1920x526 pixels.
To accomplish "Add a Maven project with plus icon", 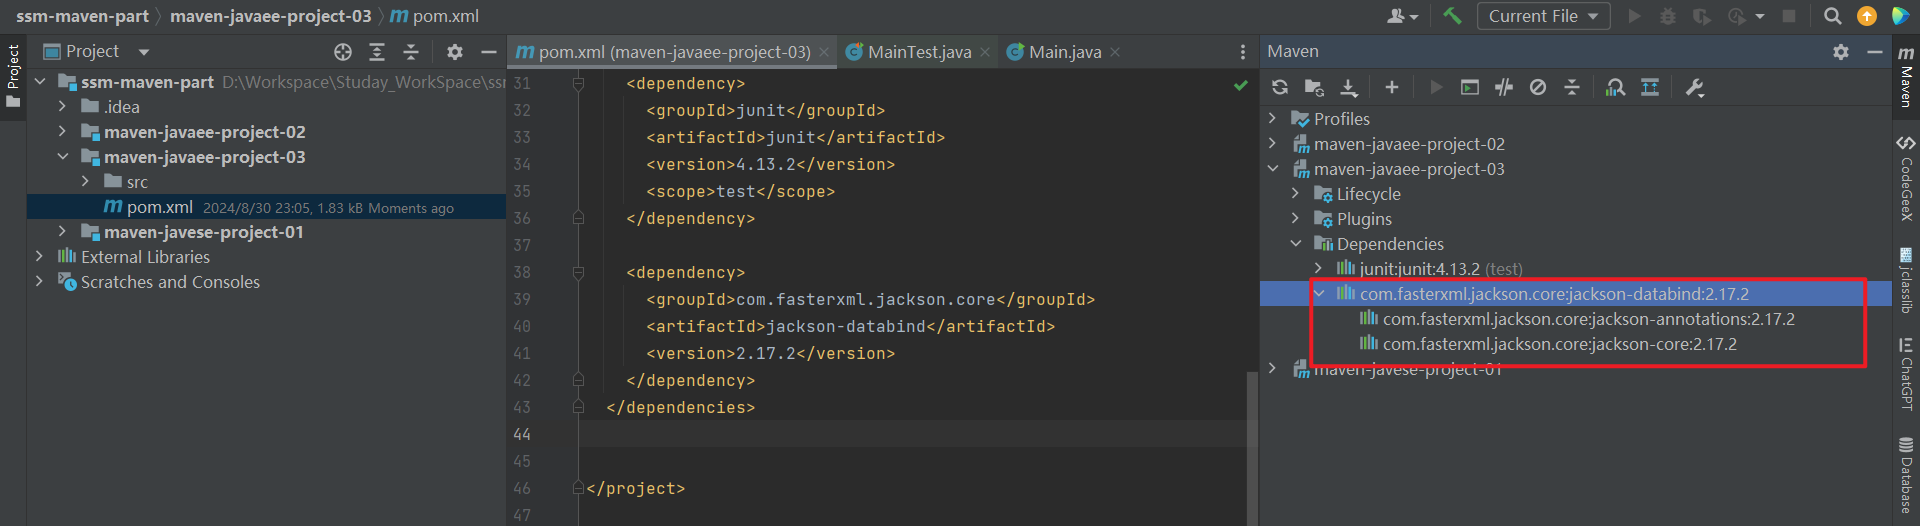I will (x=1391, y=88).
